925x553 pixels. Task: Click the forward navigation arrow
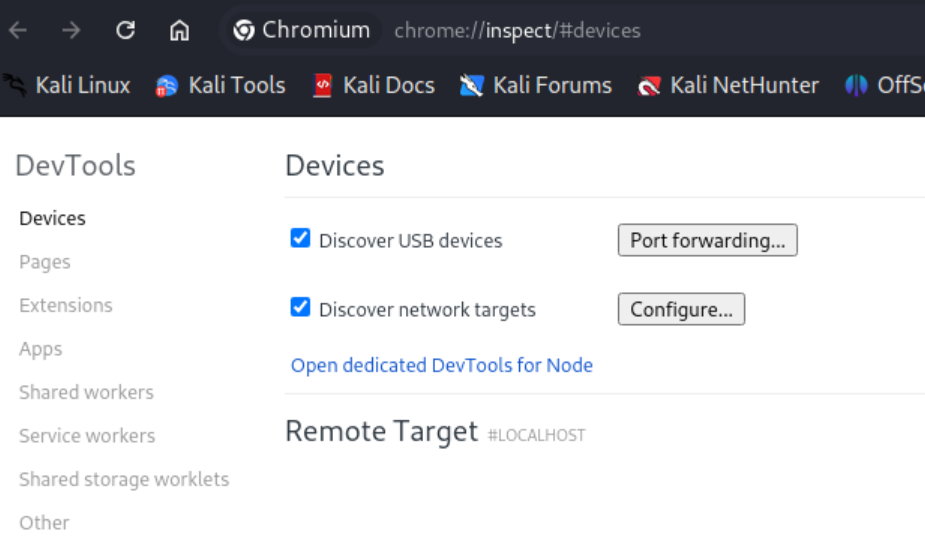(x=71, y=30)
